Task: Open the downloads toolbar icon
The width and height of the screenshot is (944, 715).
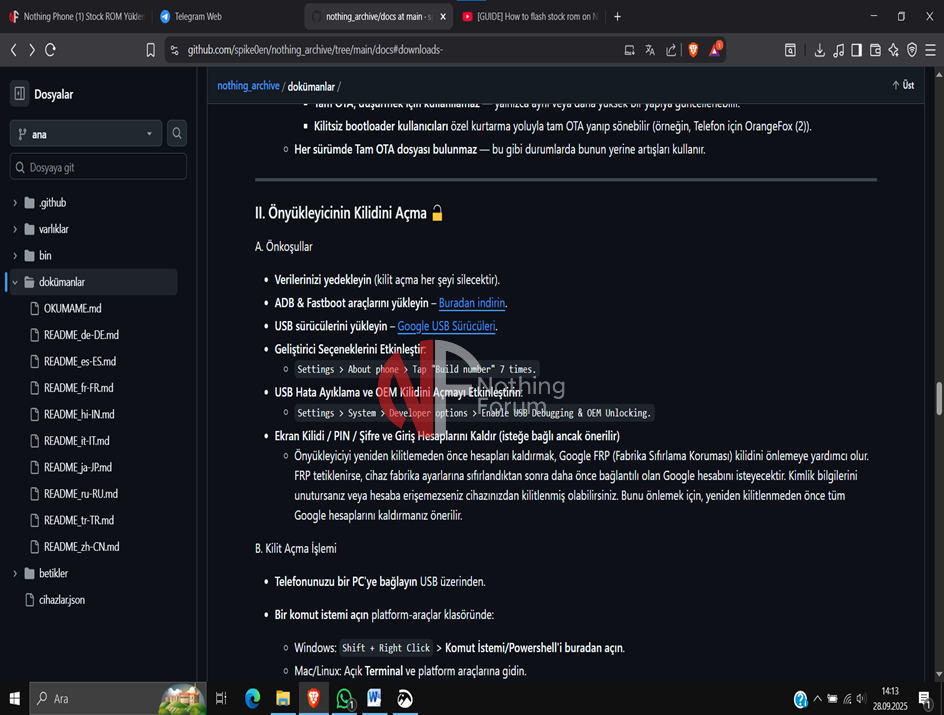Action: [x=819, y=50]
